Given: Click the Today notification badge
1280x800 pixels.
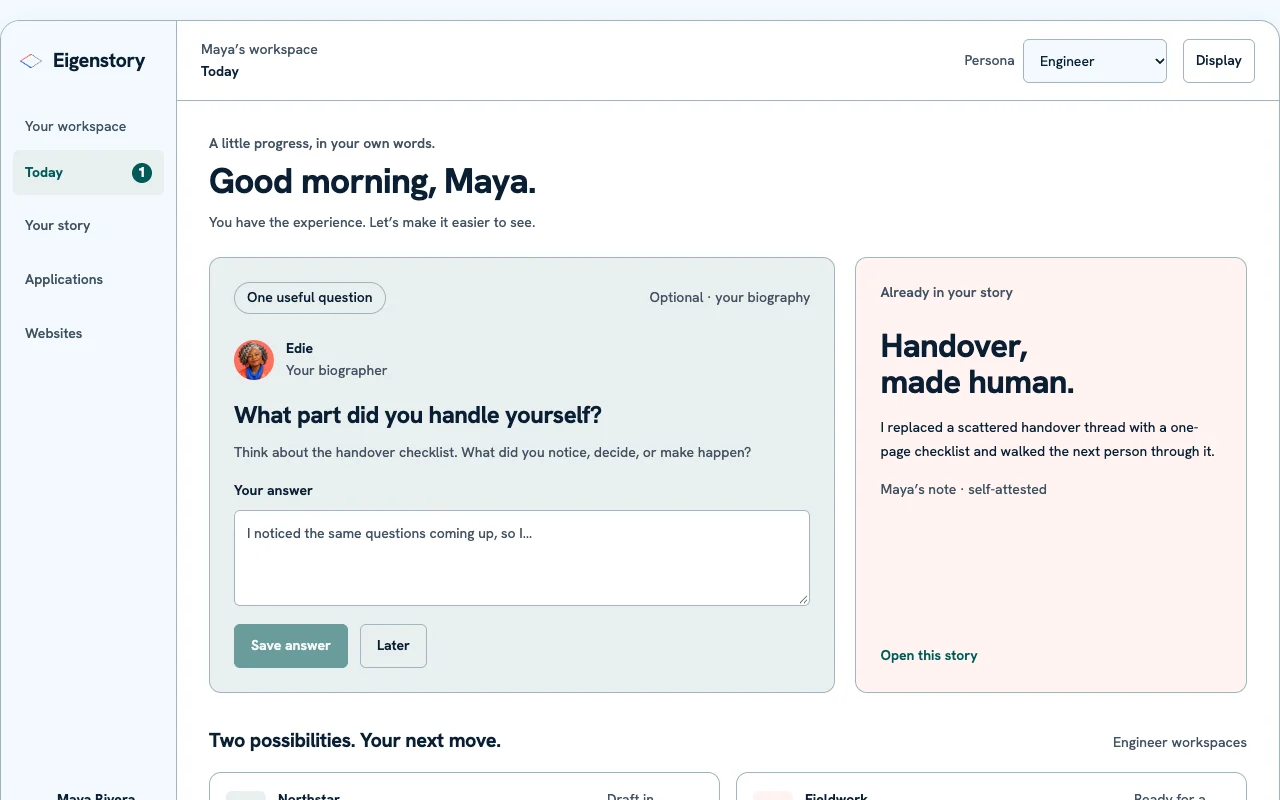Looking at the screenshot, I should 142,173.
